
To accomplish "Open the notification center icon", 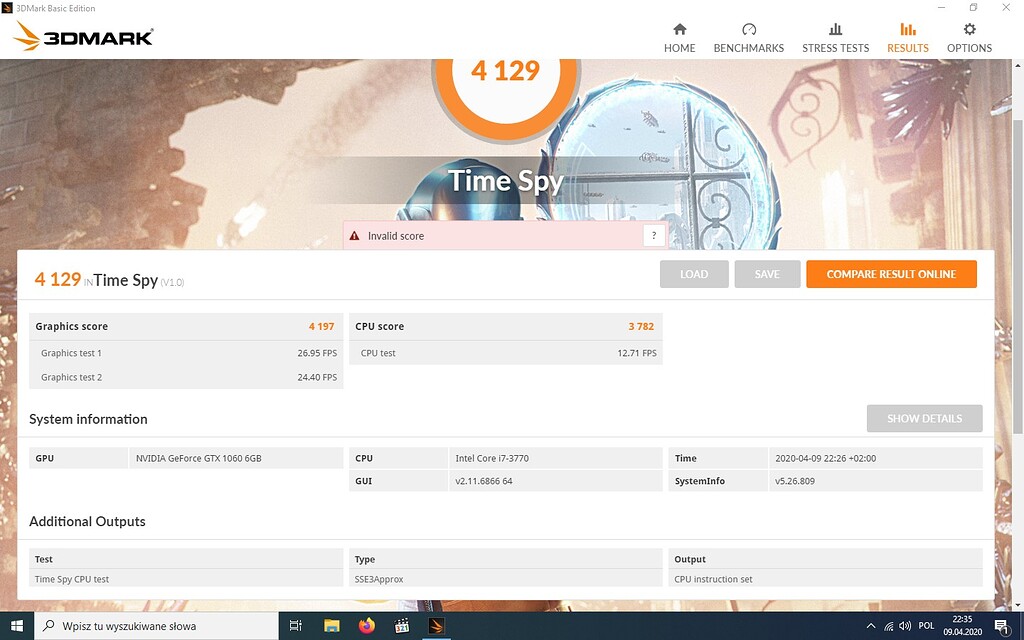I will pos(1002,626).
